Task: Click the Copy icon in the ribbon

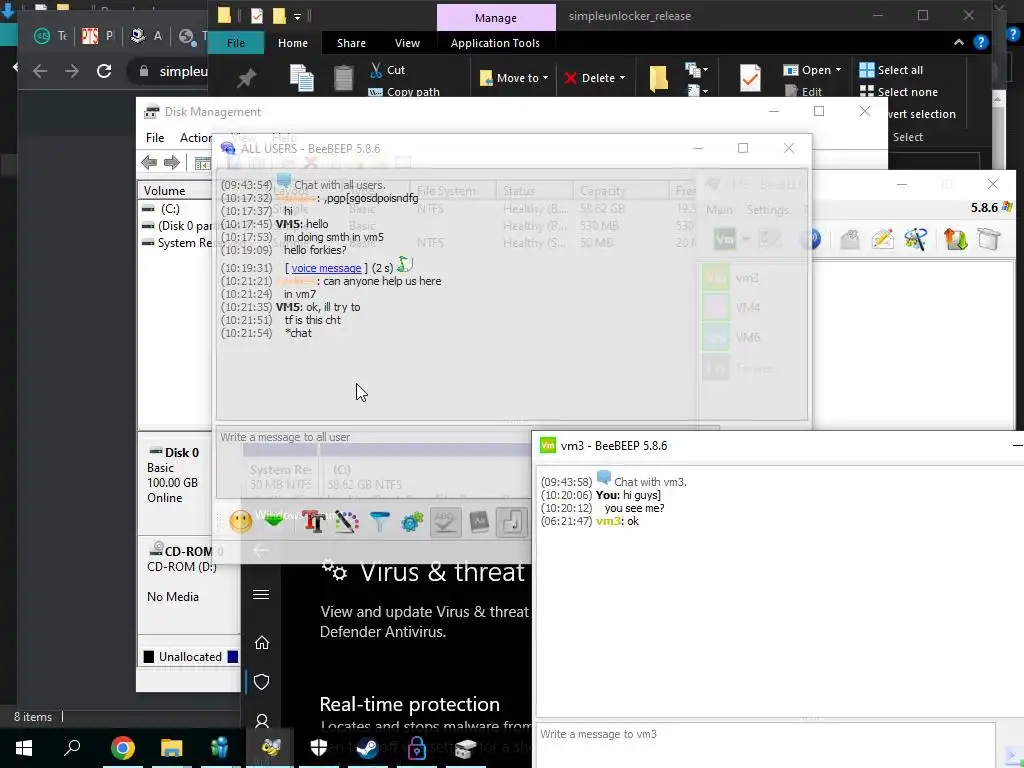Action: (302, 78)
